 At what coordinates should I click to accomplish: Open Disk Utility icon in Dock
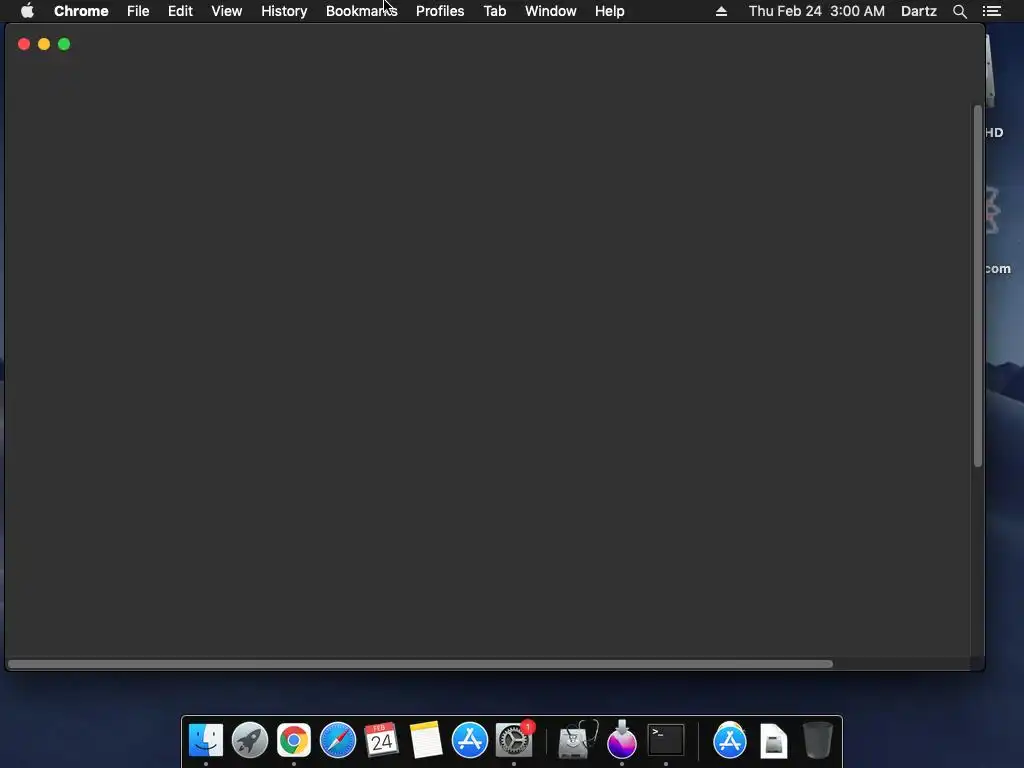tap(577, 740)
